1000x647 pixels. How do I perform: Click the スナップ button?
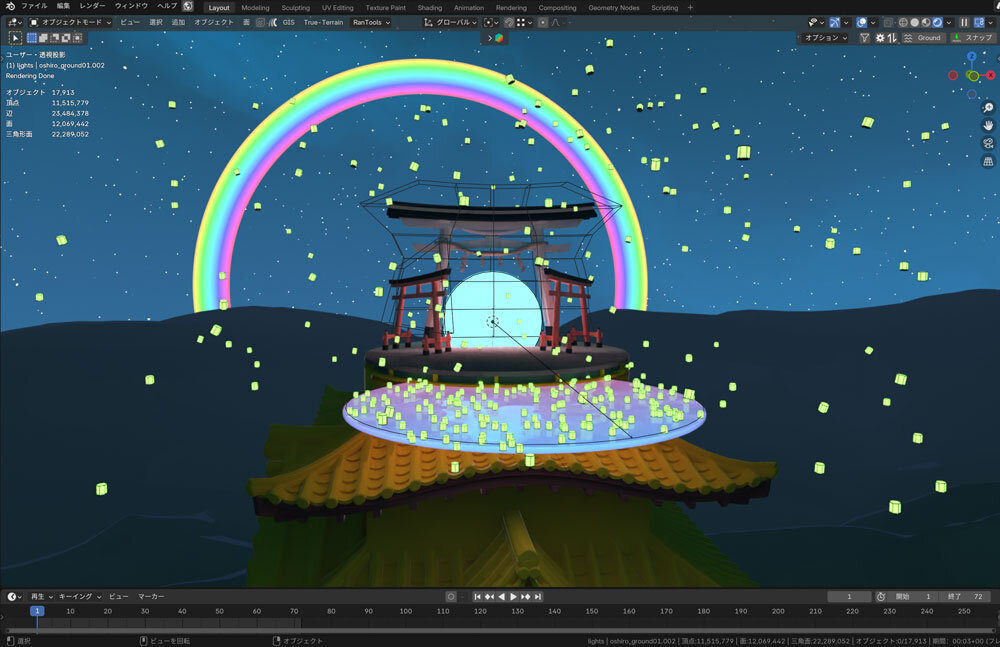pyautogui.click(x=971, y=38)
